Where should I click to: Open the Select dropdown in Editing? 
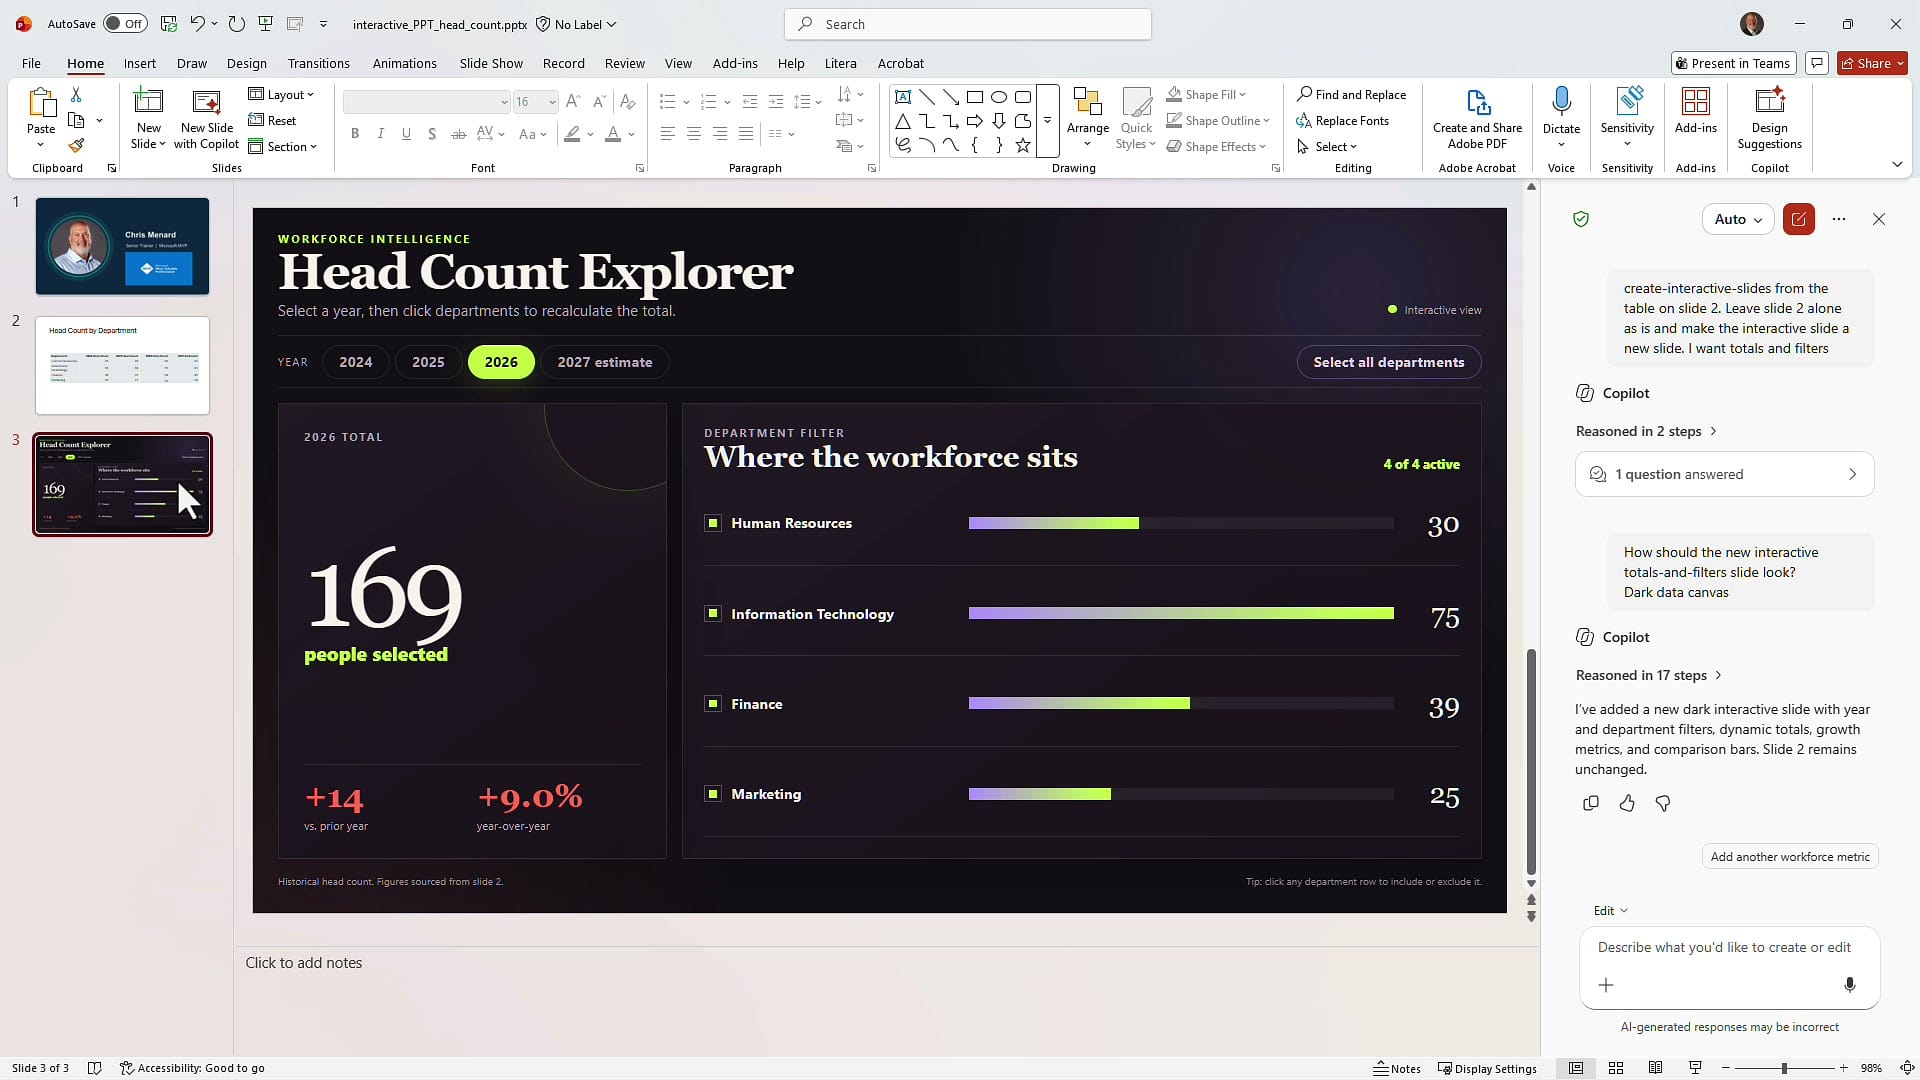coord(1327,146)
